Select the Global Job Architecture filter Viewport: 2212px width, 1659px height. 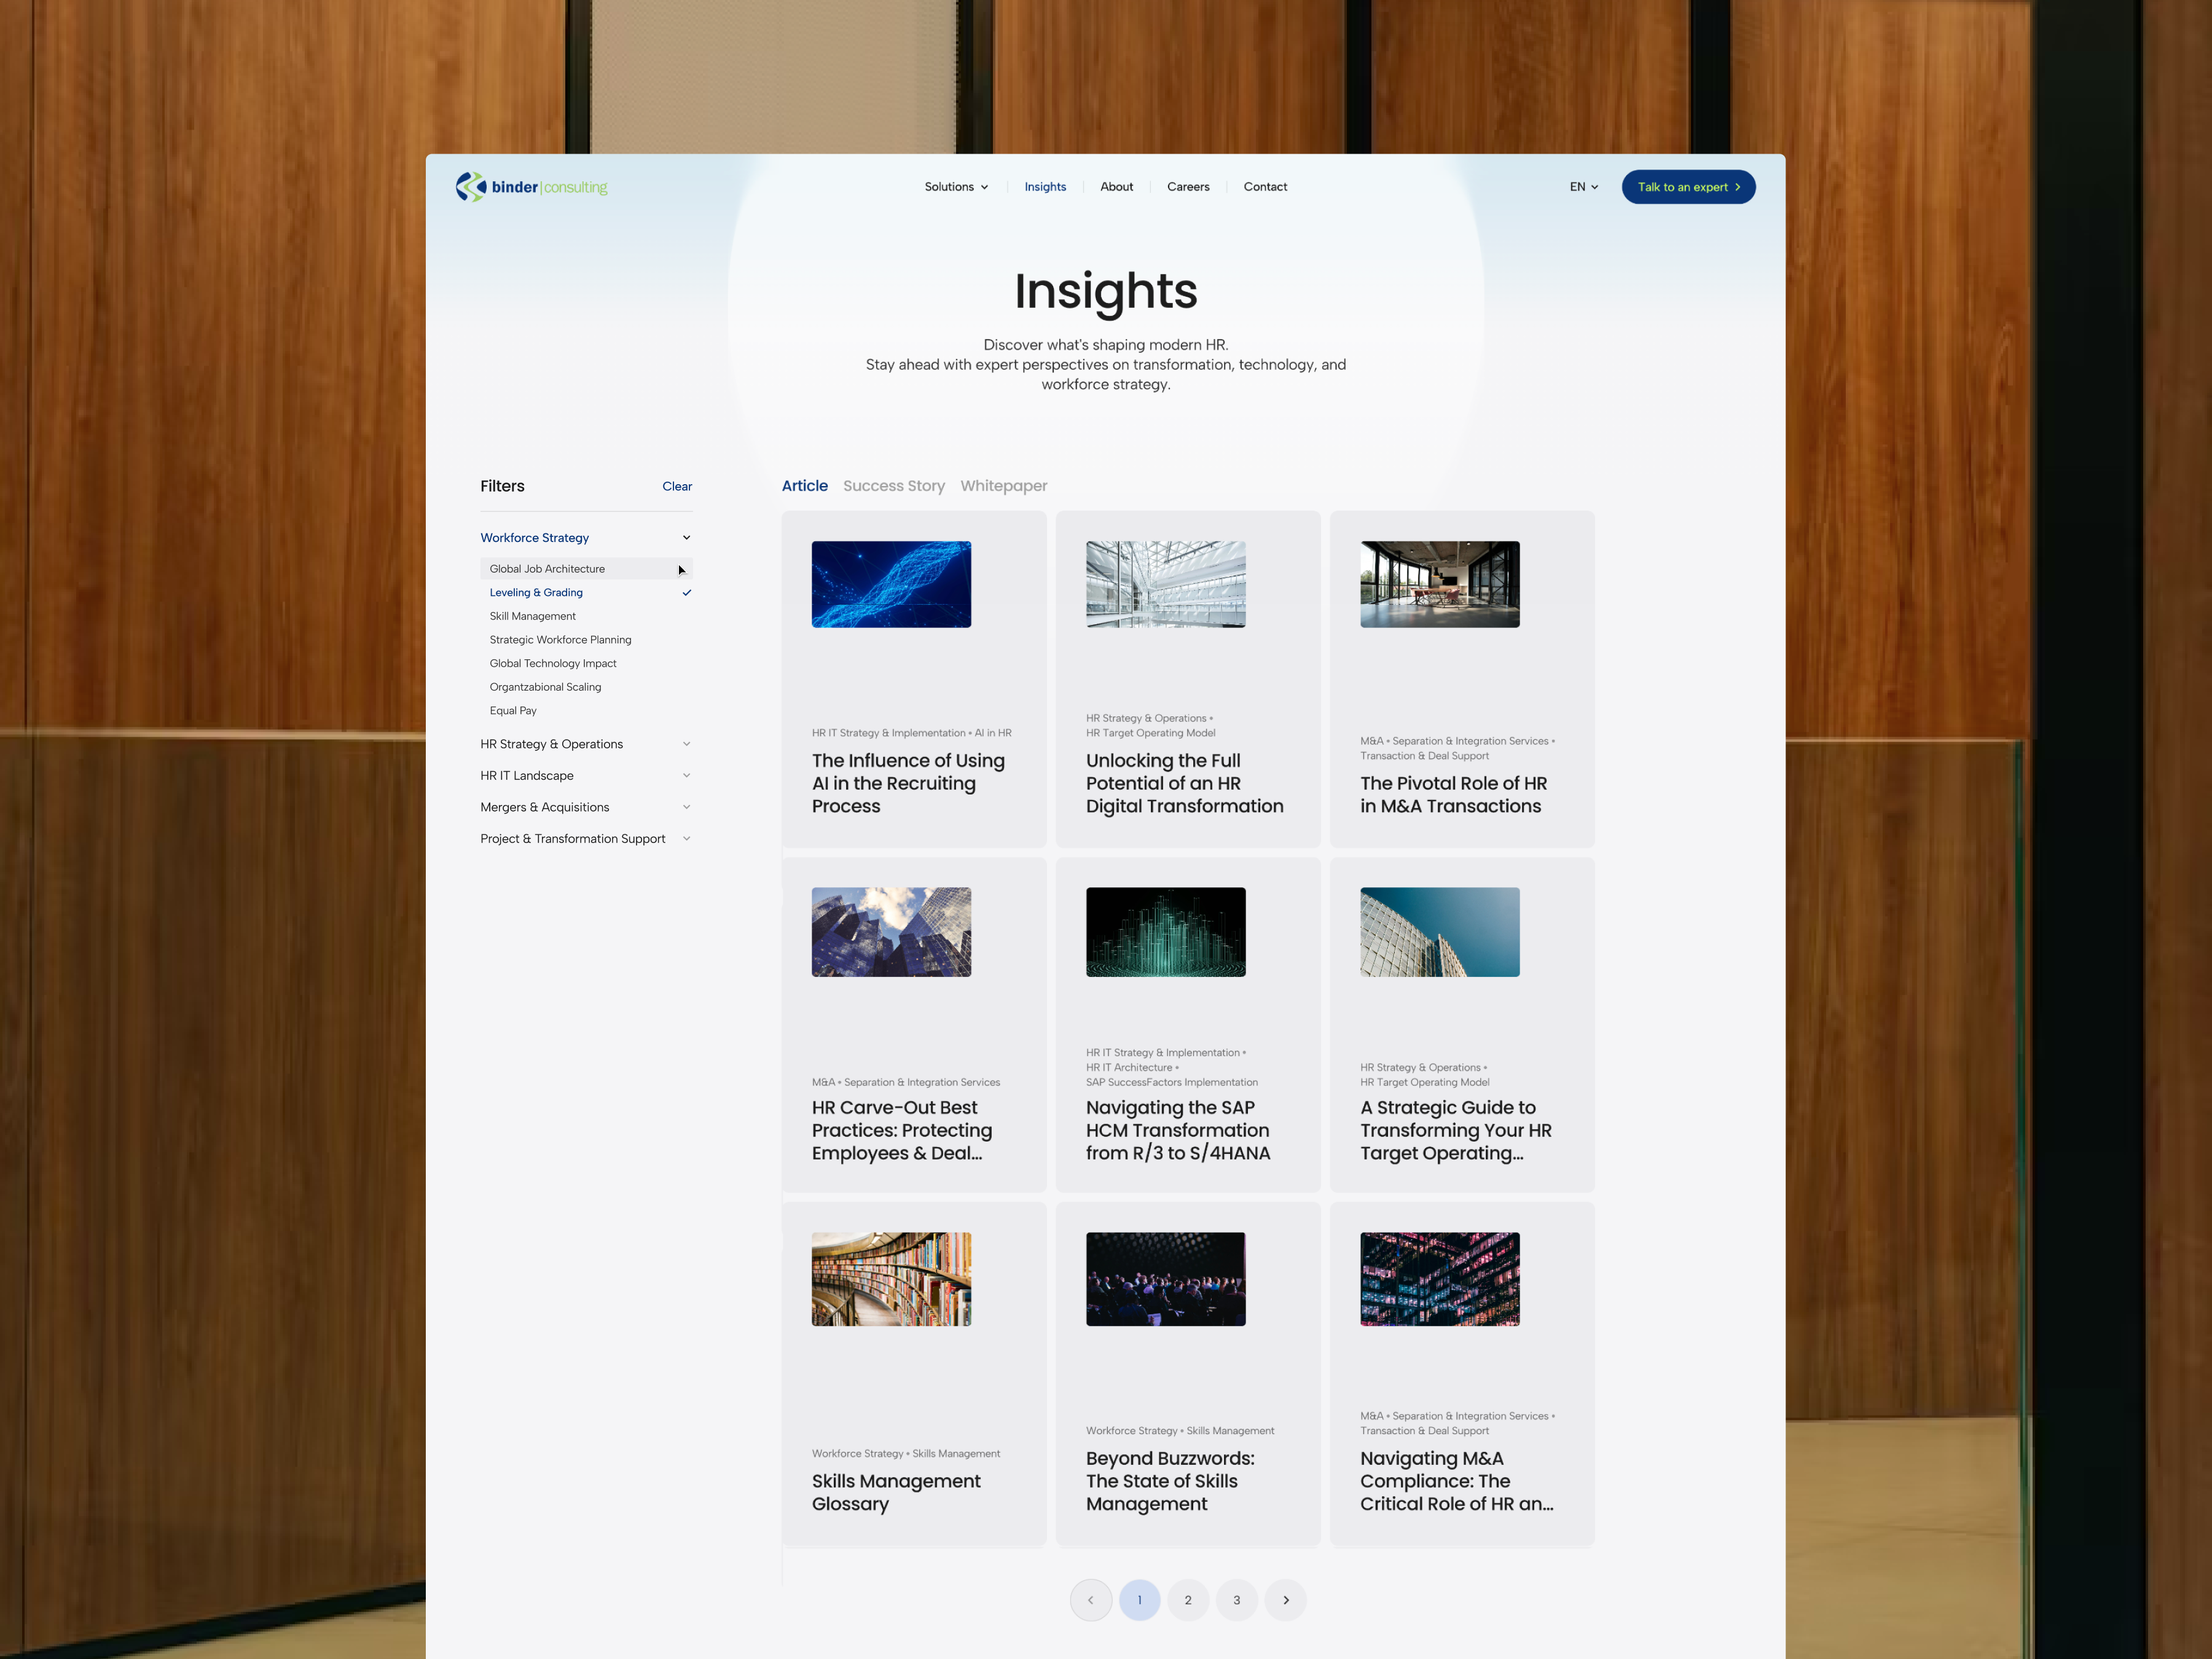[586, 569]
